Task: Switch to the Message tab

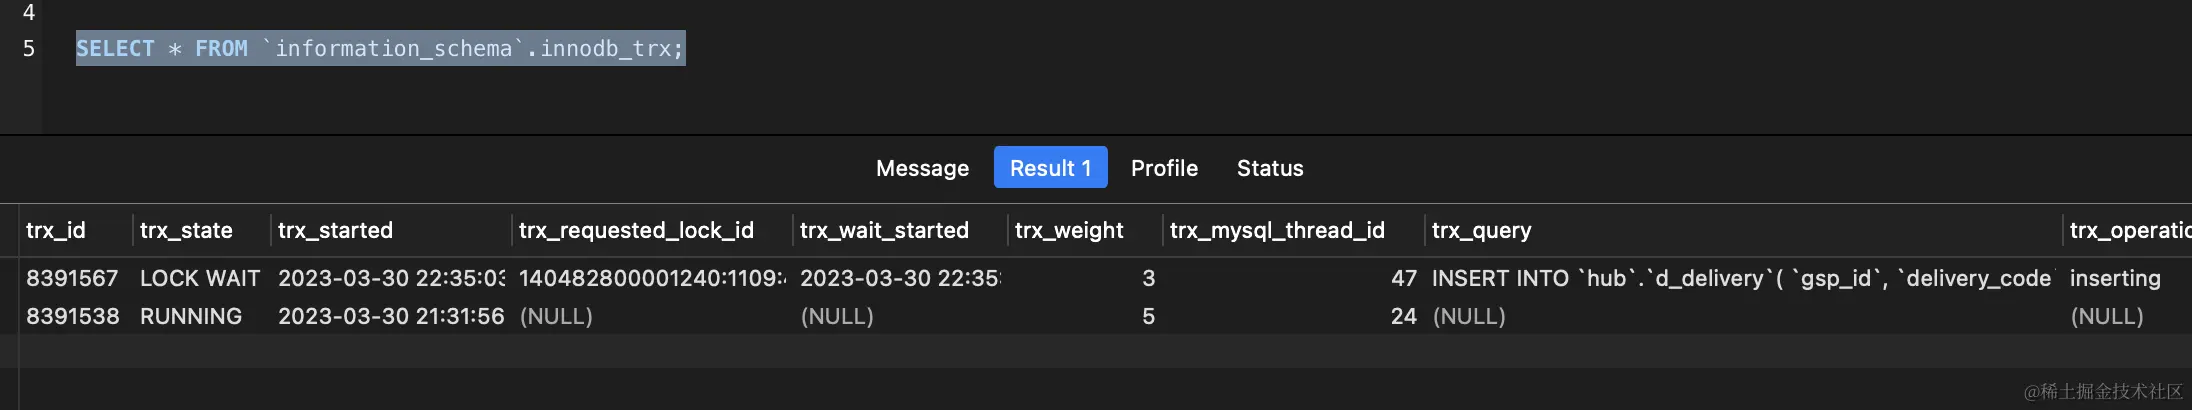Action: (x=922, y=168)
